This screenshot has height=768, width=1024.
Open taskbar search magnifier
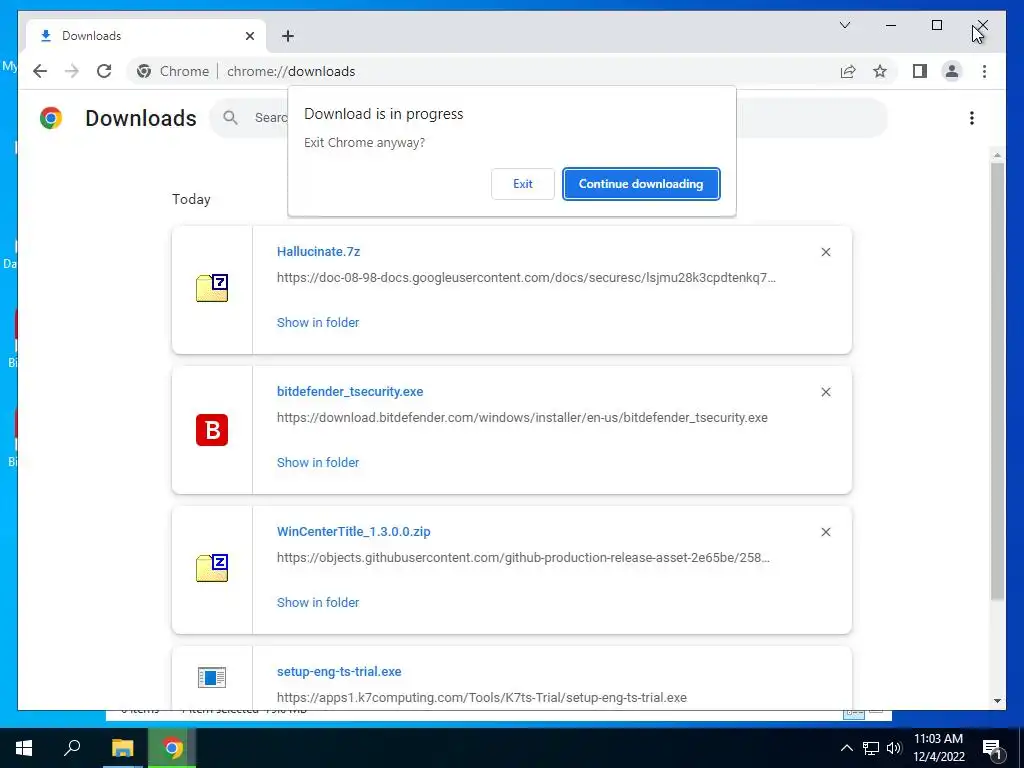pyautogui.click(x=72, y=748)
